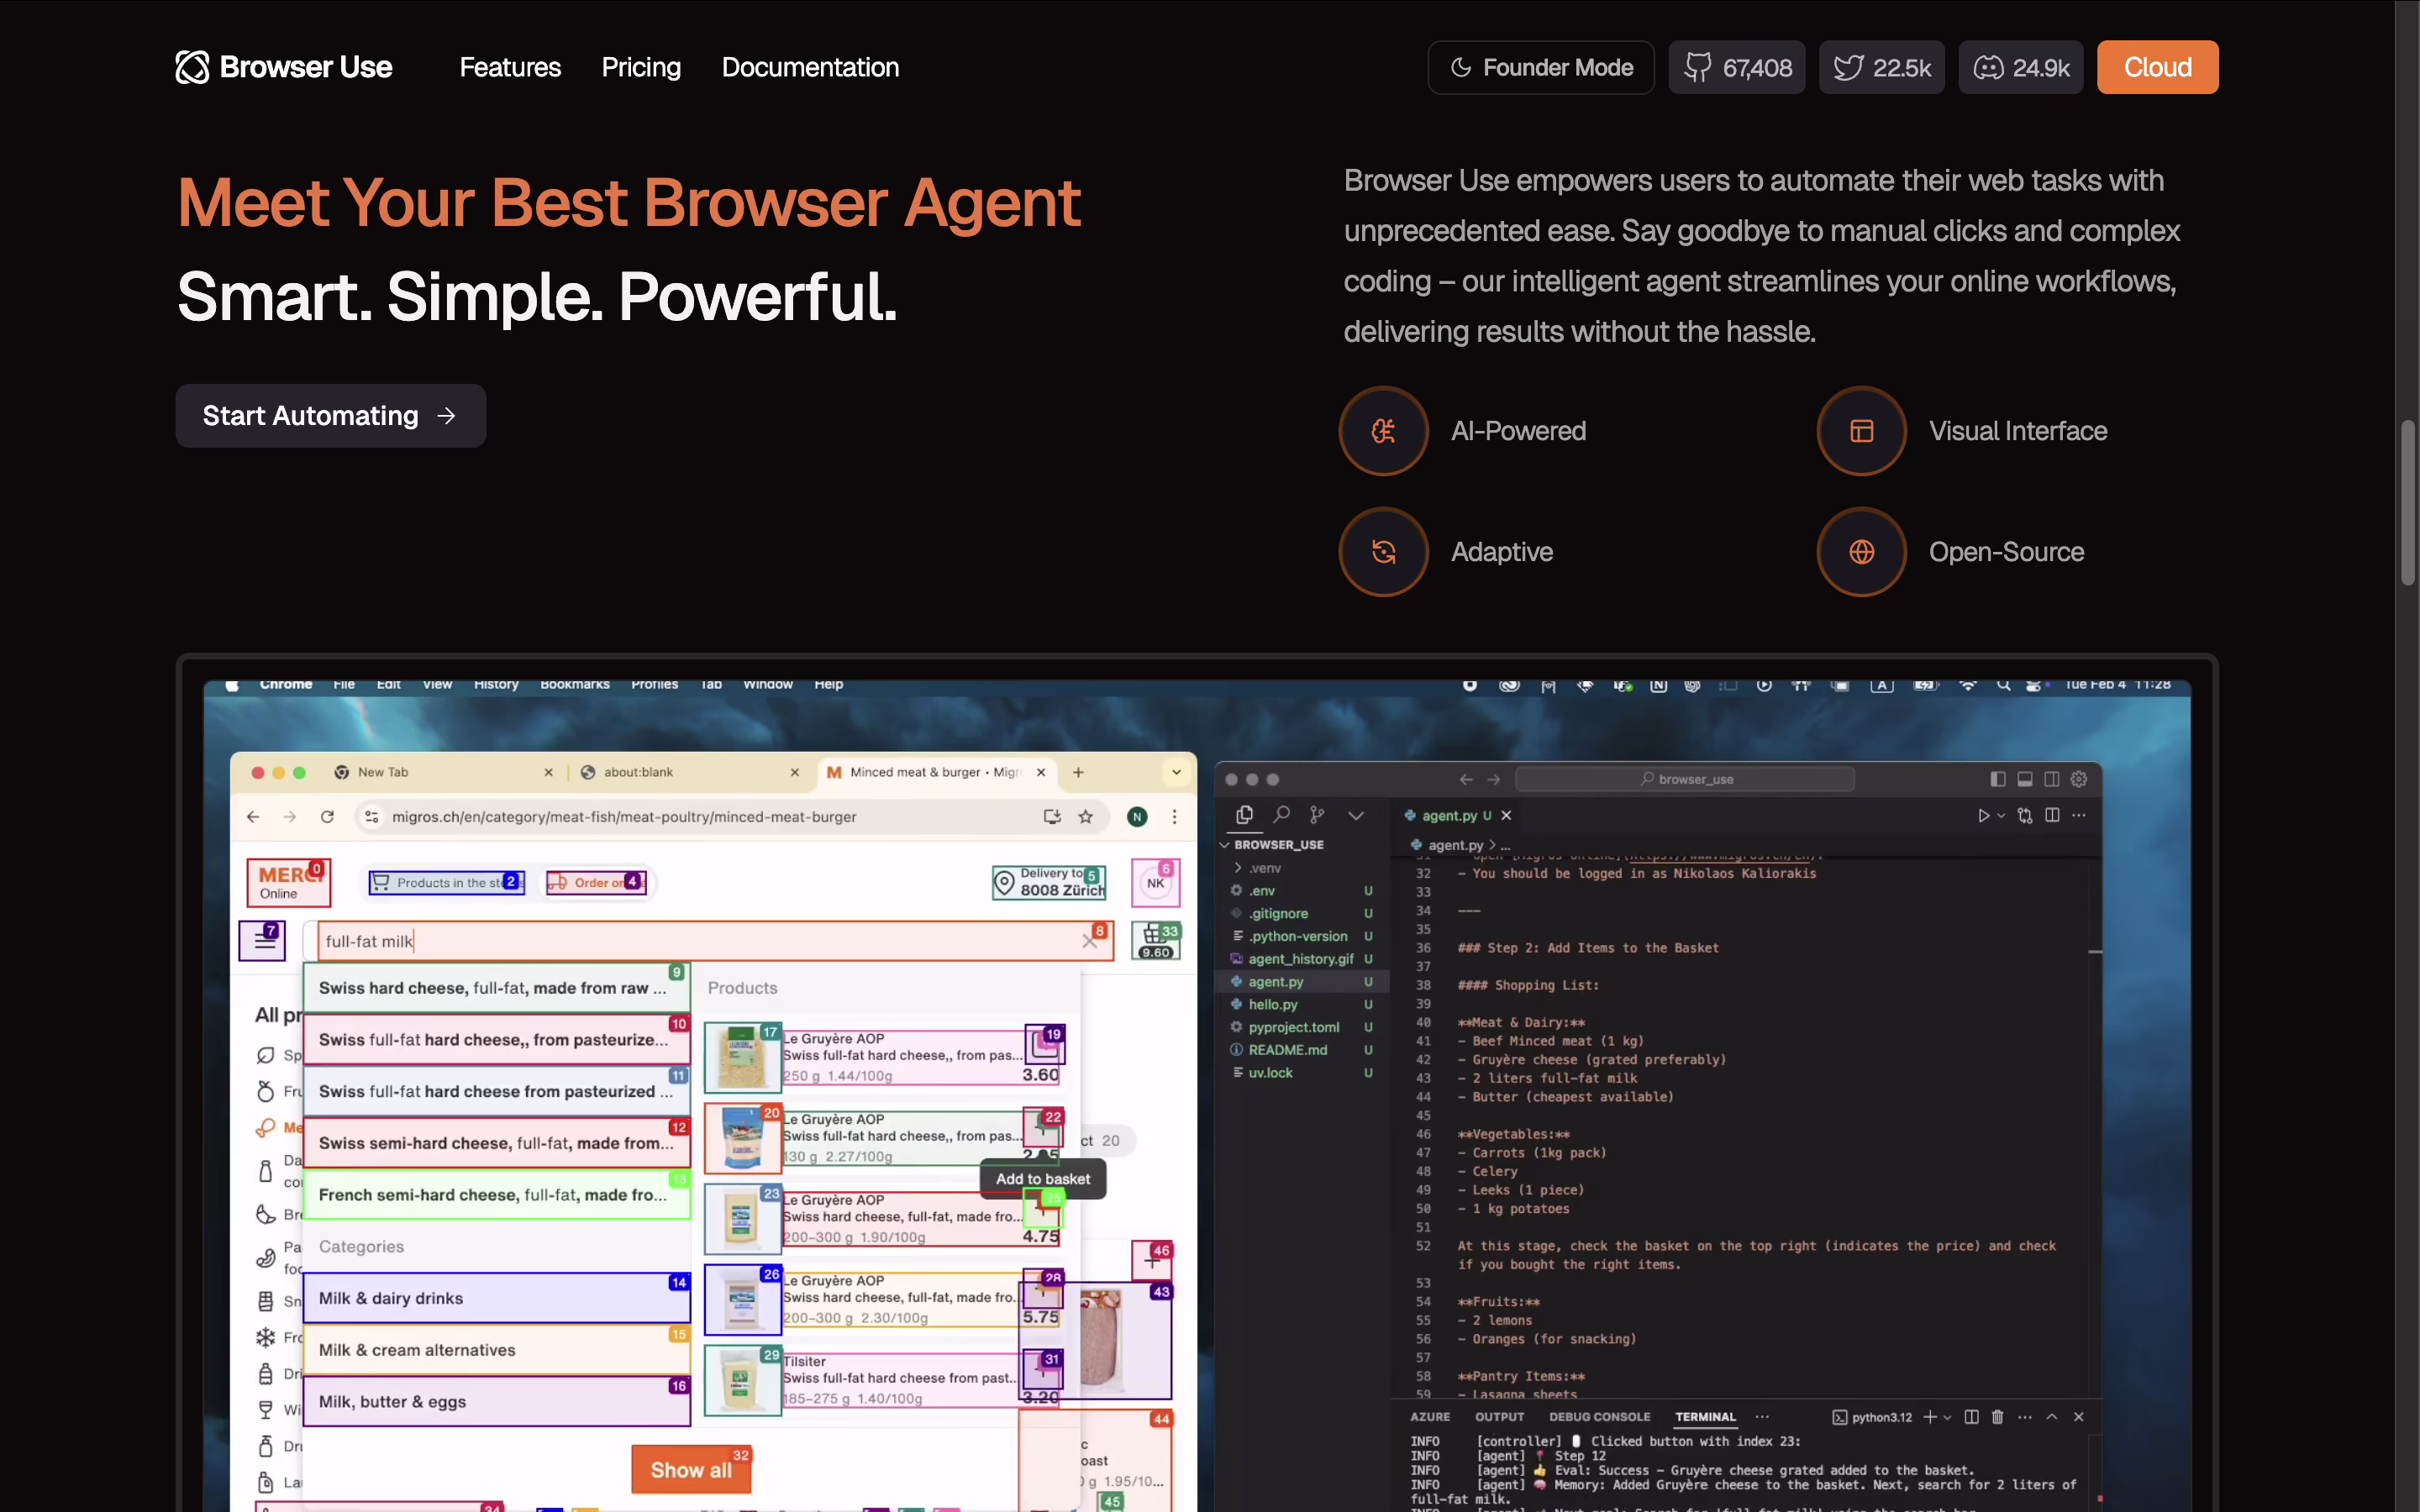Image resolution: width=2420 pixels, height=1512 pixels.
Task: Run agent.py with the play icon
Action: [1982, 815]
